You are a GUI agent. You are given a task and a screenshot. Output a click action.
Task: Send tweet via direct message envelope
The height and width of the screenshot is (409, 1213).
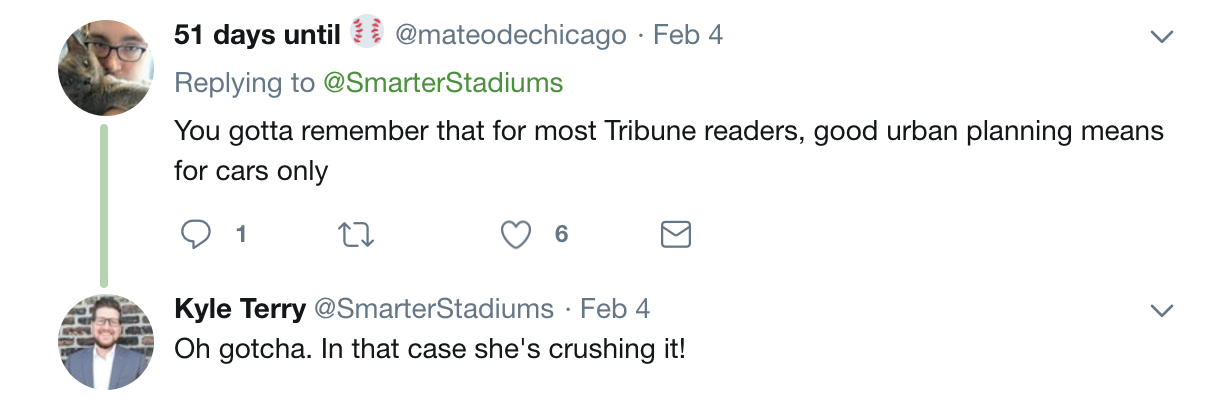click(676, 234)
